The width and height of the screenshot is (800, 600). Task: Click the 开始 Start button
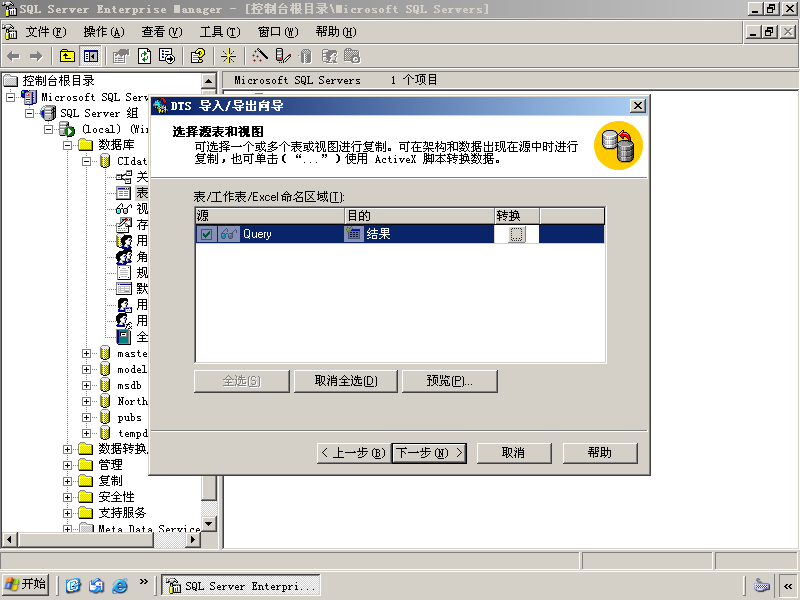point(26,584)
